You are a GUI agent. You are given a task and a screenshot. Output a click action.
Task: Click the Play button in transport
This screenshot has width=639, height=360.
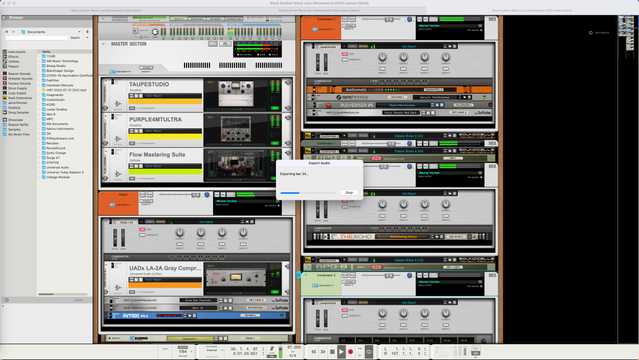click(342, 351)
